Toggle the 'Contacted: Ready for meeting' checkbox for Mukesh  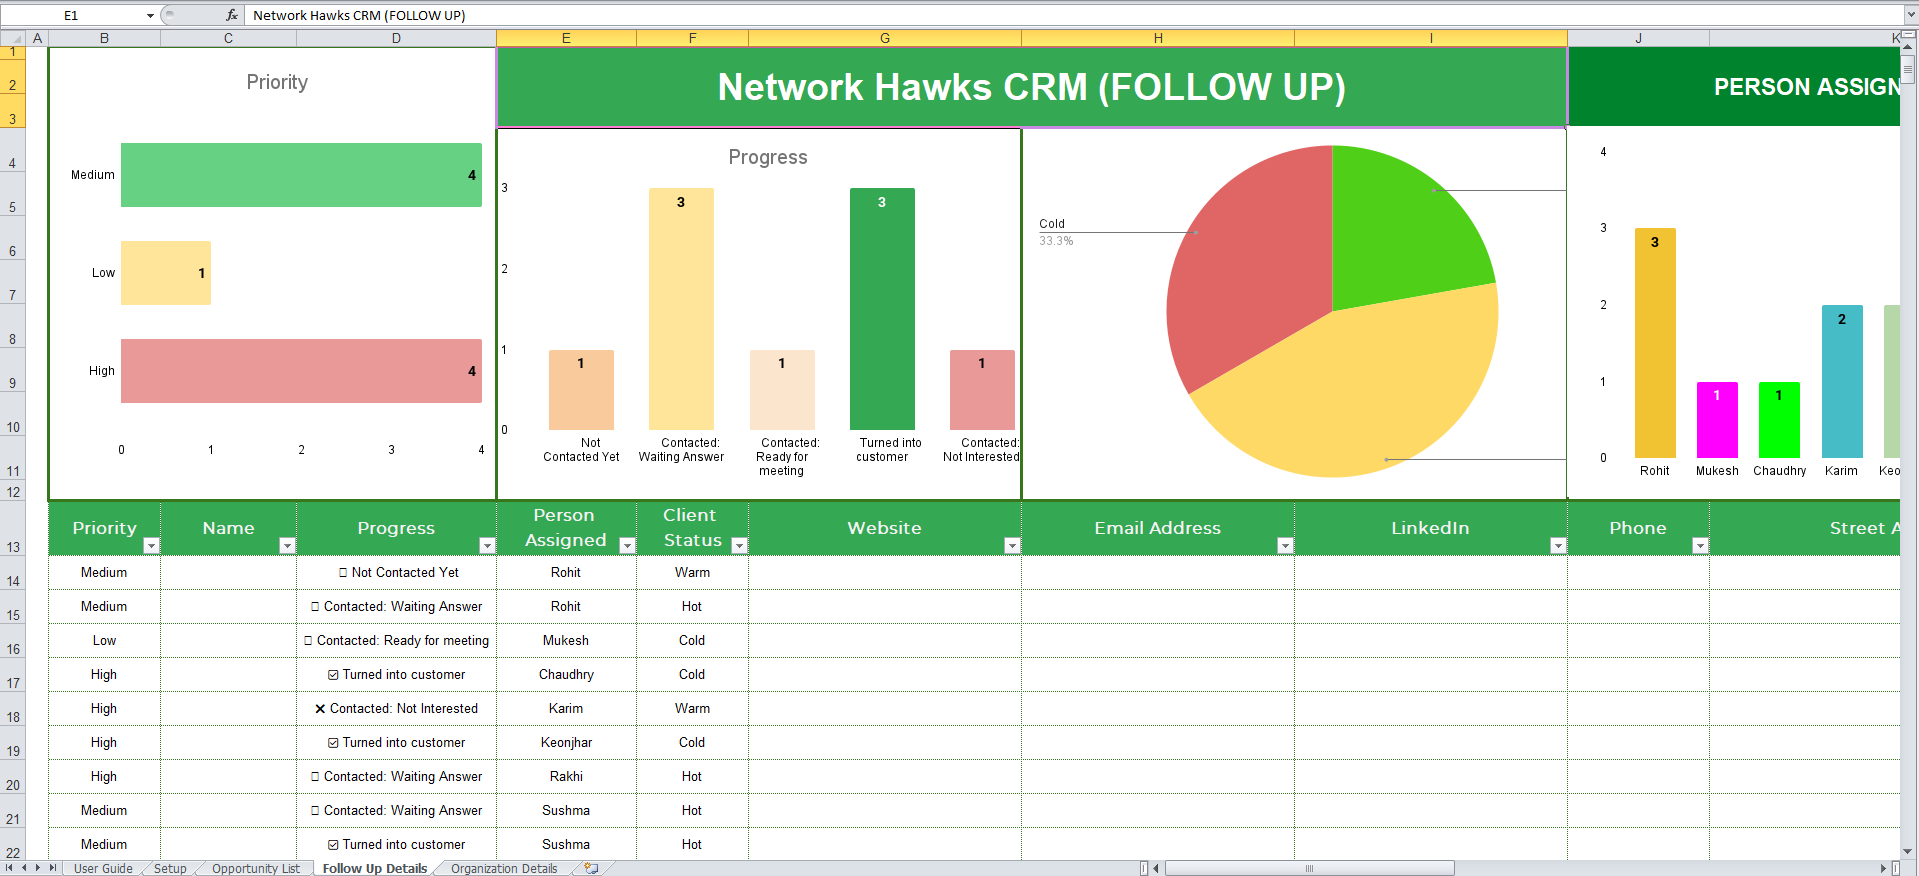tap(308, 641)
